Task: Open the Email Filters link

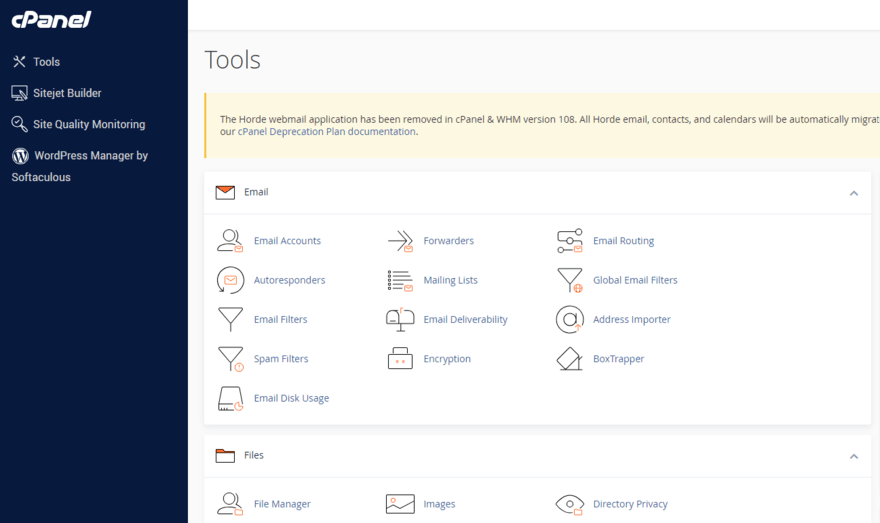Action: (281, 319)
